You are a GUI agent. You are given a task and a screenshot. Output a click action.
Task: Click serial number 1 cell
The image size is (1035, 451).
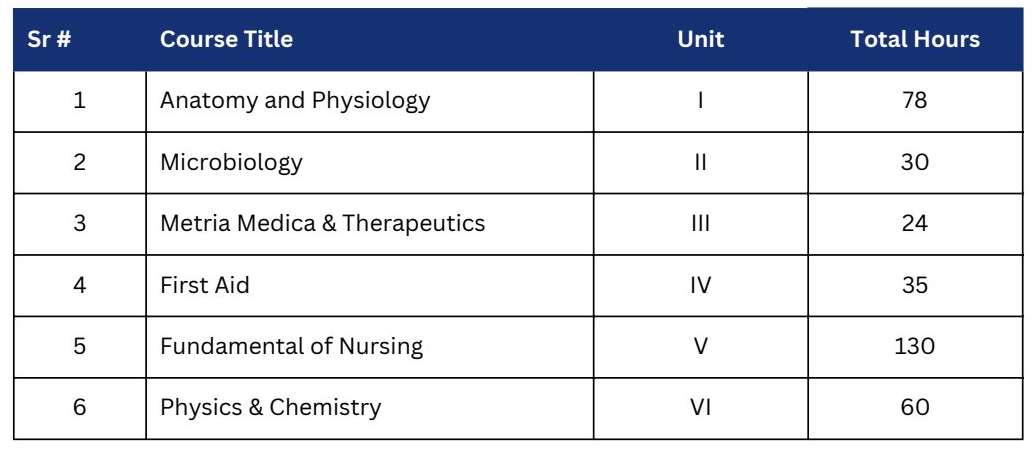point(79,101)
